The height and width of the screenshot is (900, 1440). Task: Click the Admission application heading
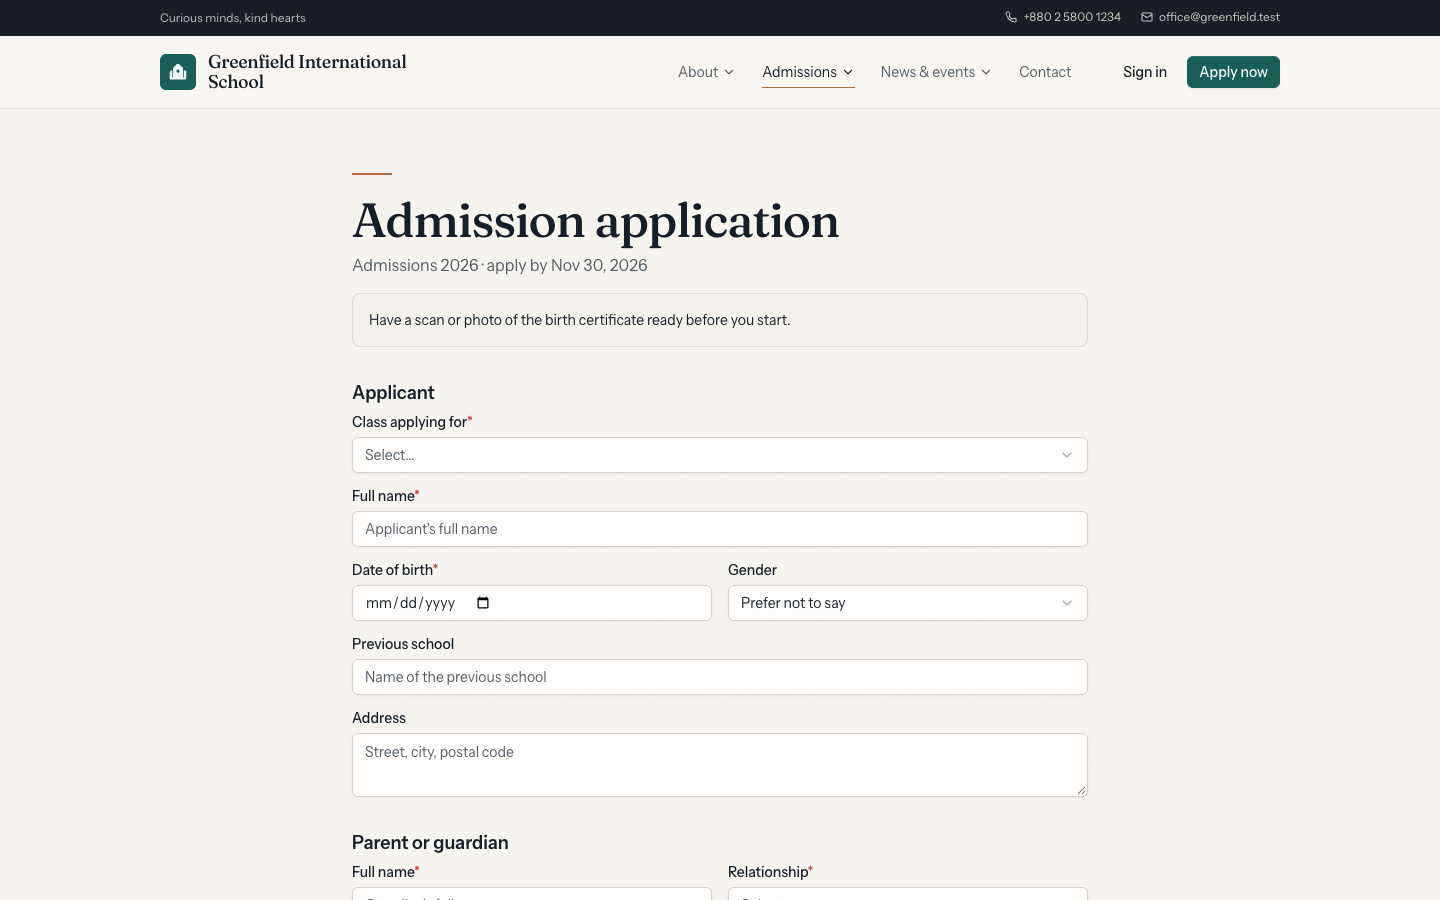pos(596,221)
